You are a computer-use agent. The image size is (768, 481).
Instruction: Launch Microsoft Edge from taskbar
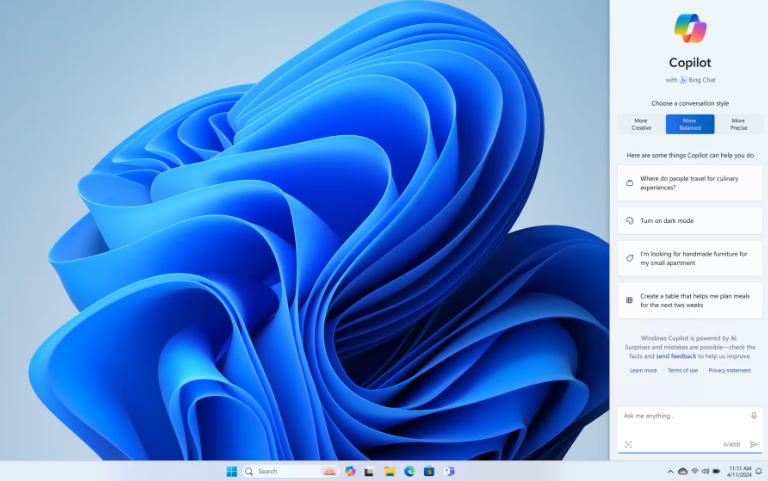(409, 471)
